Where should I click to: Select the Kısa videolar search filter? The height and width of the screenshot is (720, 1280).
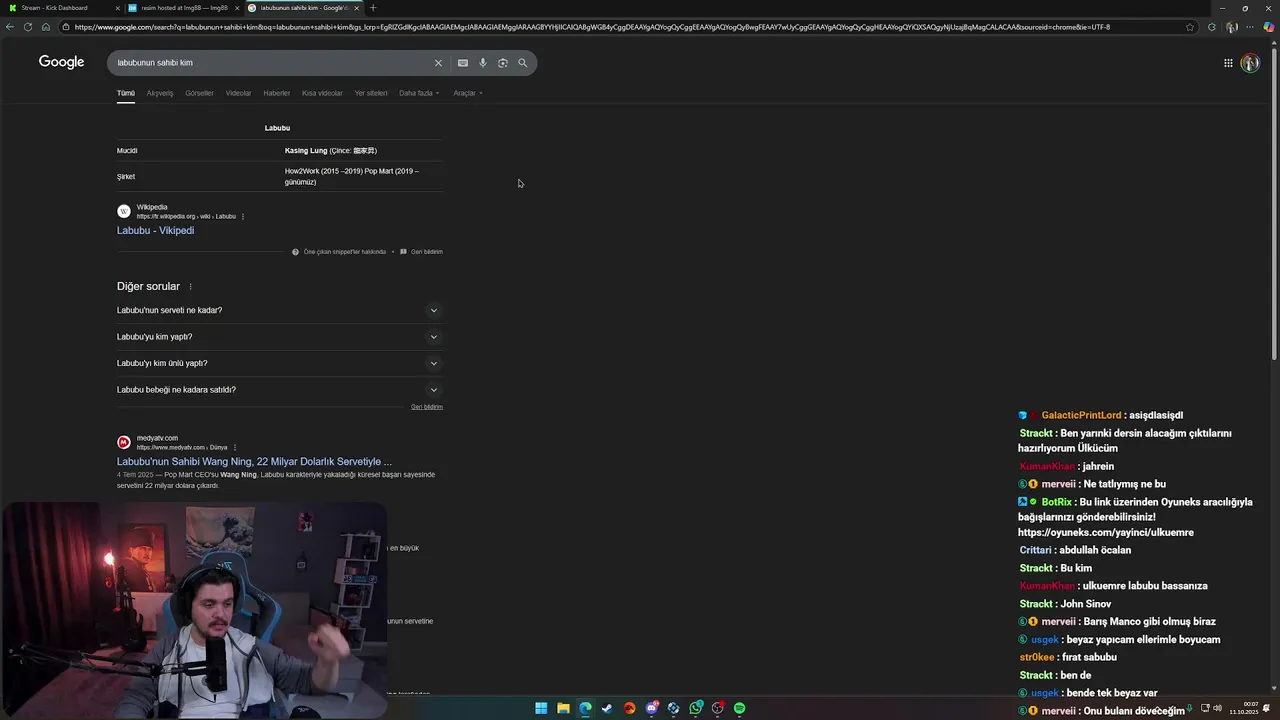(322, 93)
